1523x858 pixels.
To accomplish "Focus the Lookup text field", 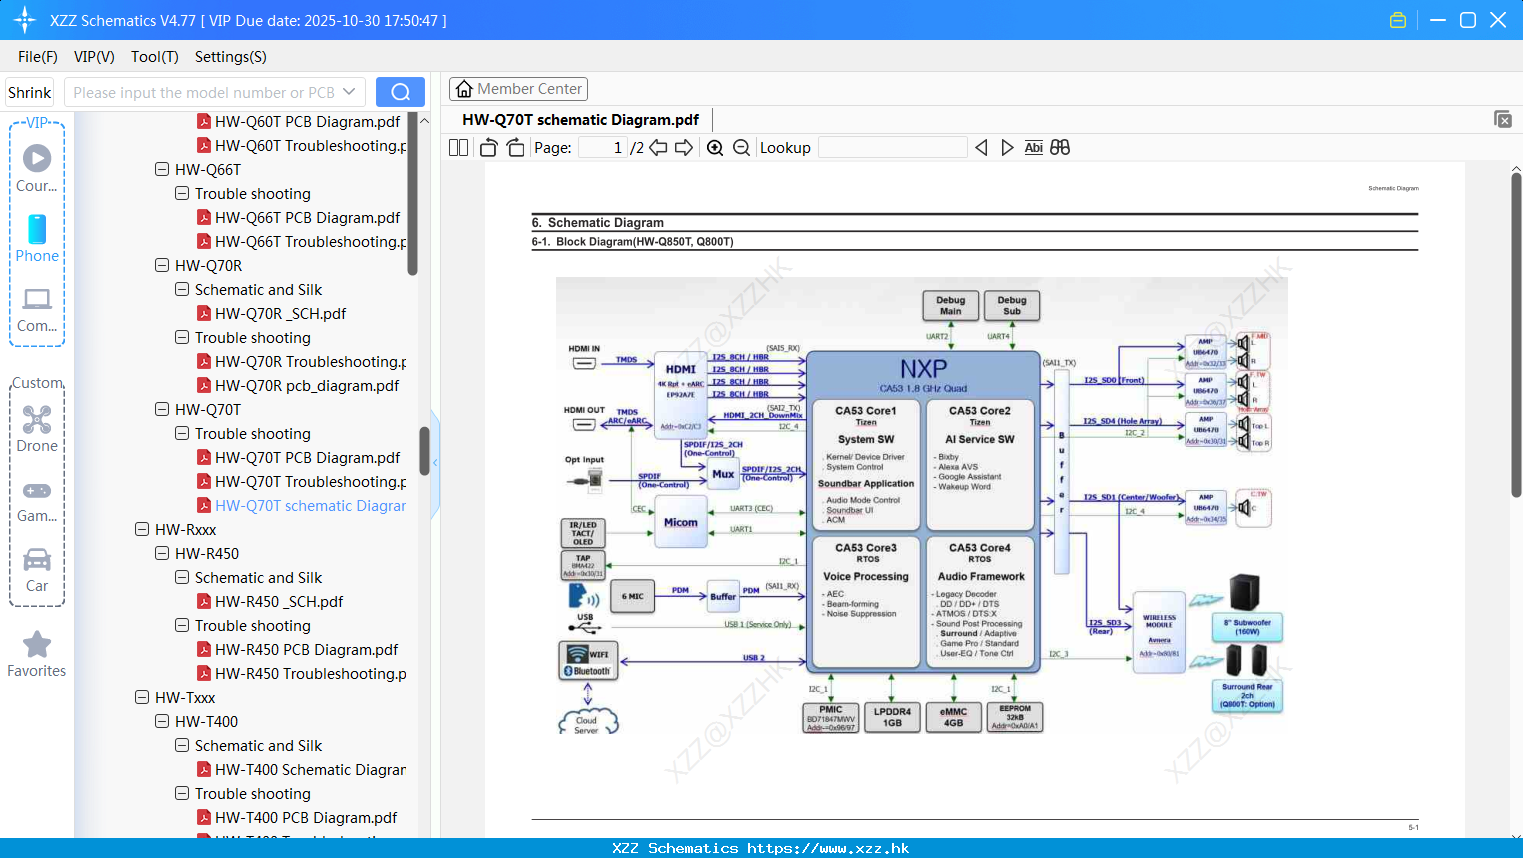I will click(x=892, y=147).
